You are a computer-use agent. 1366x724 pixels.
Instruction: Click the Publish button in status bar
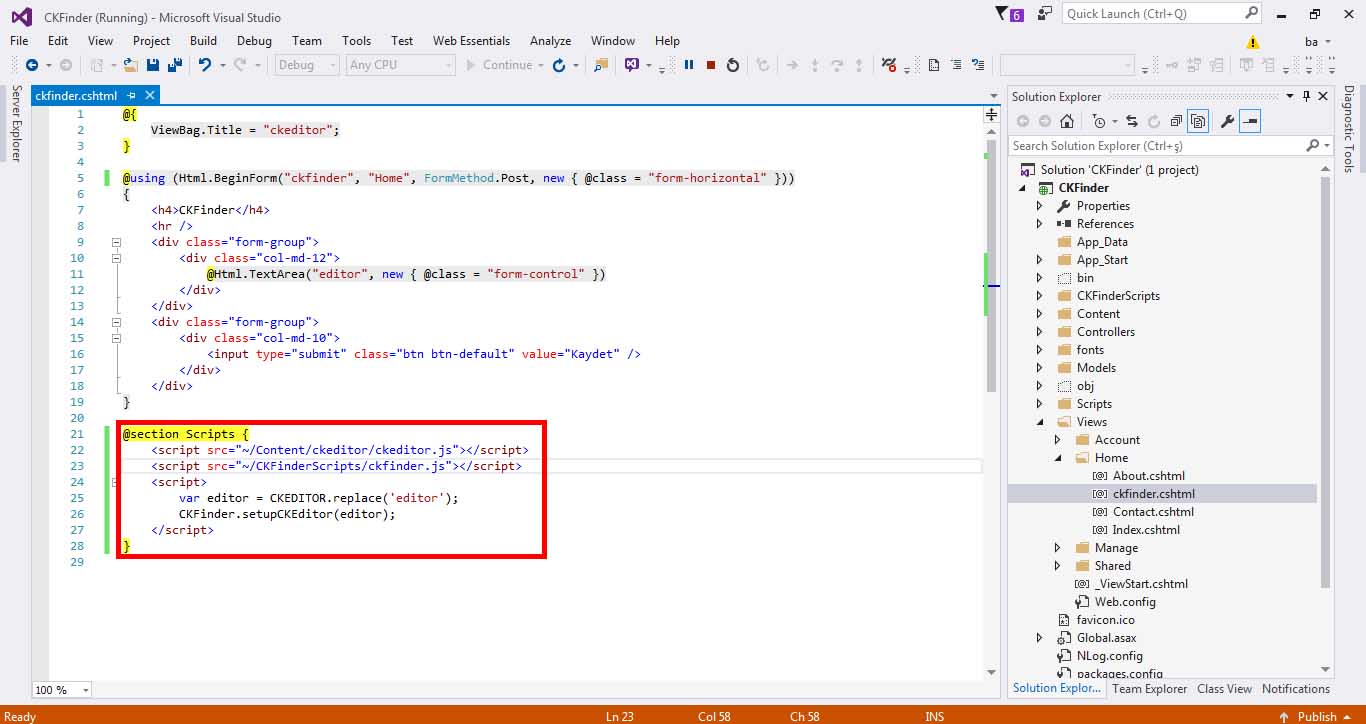coord(1317,716)
